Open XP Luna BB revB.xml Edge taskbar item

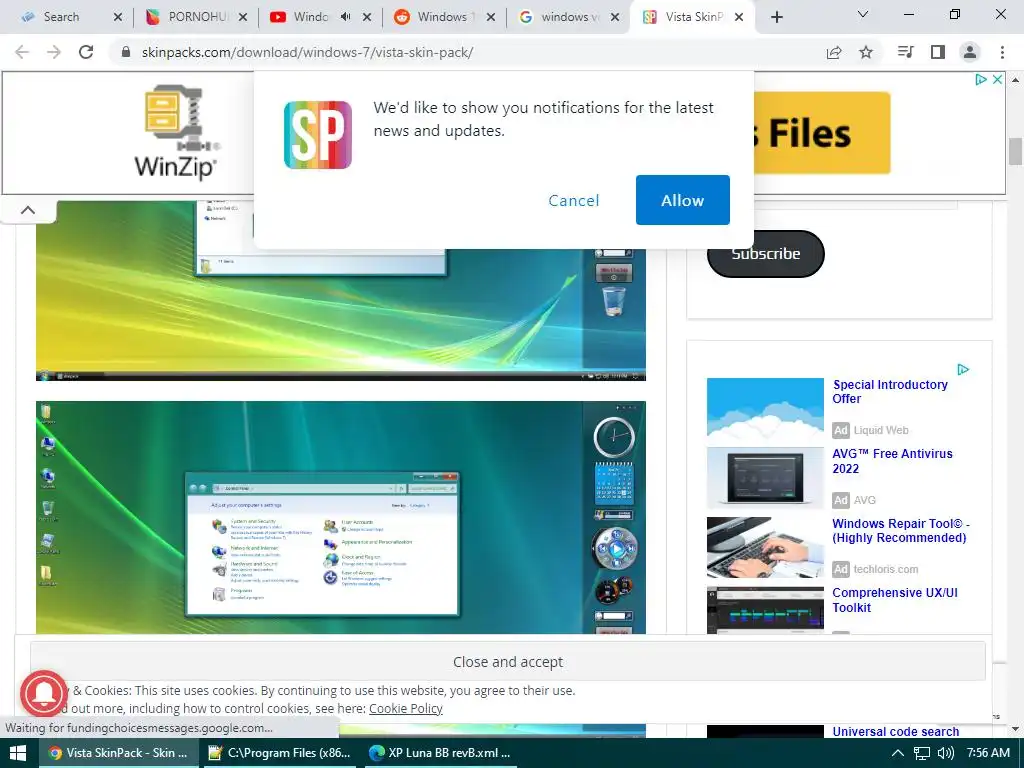point(440,753)
